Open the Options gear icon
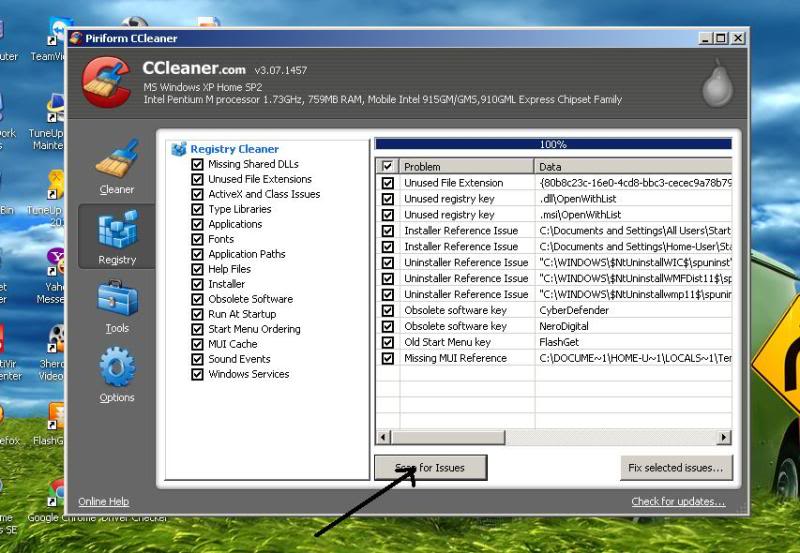 [x=117, y=368]
